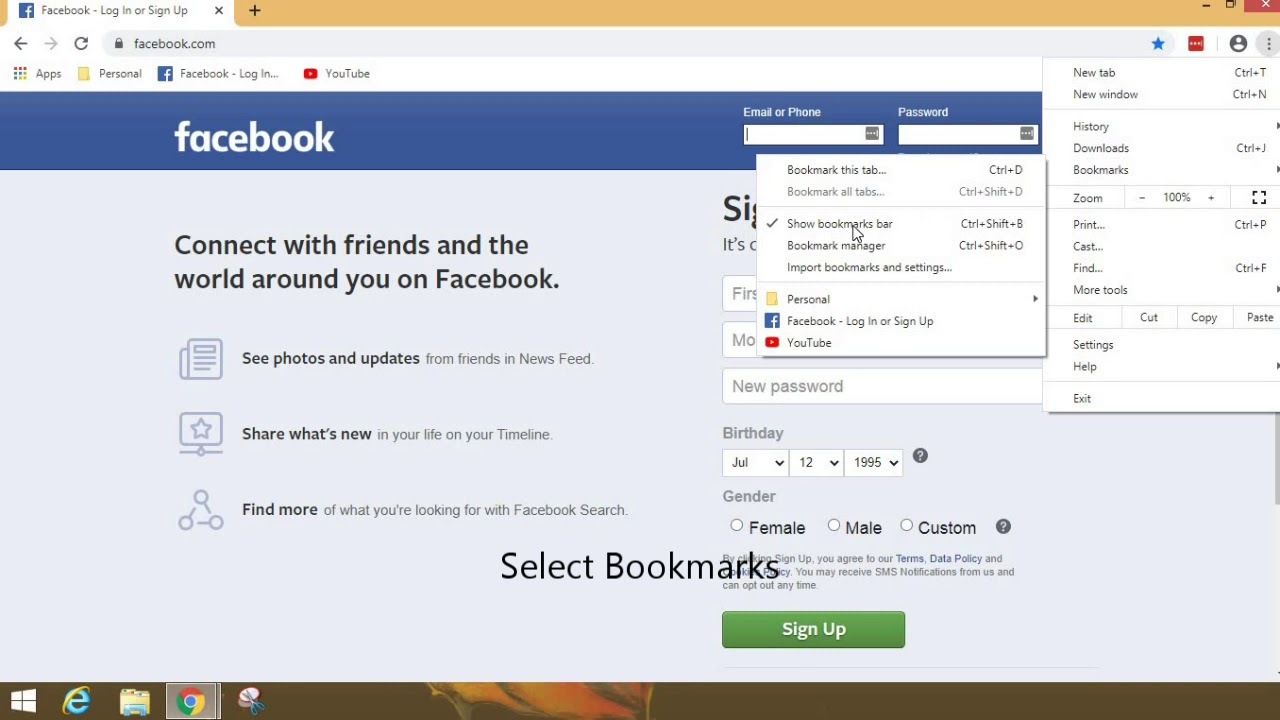Open Internet Explorer from the taskbar
The width and height of the screenshot is (1280, 720).
[x=77, y=701]
